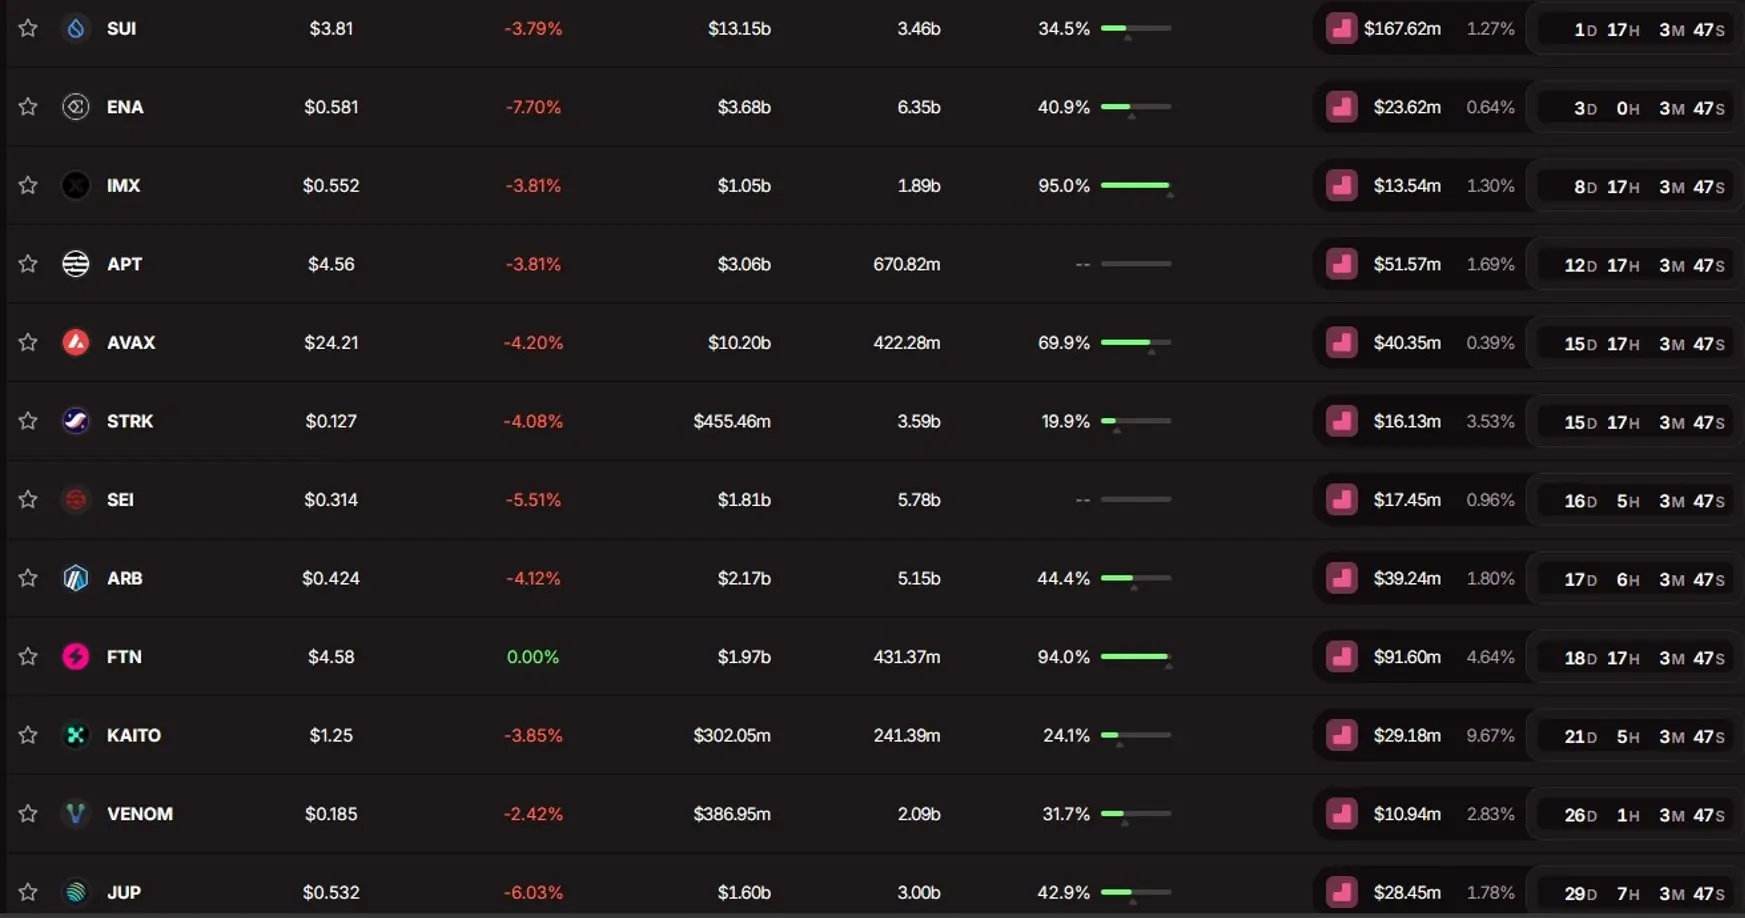Click the ARB coin logo icon
The width and height of the screenshot is (1745, 918).
(76, 578)
